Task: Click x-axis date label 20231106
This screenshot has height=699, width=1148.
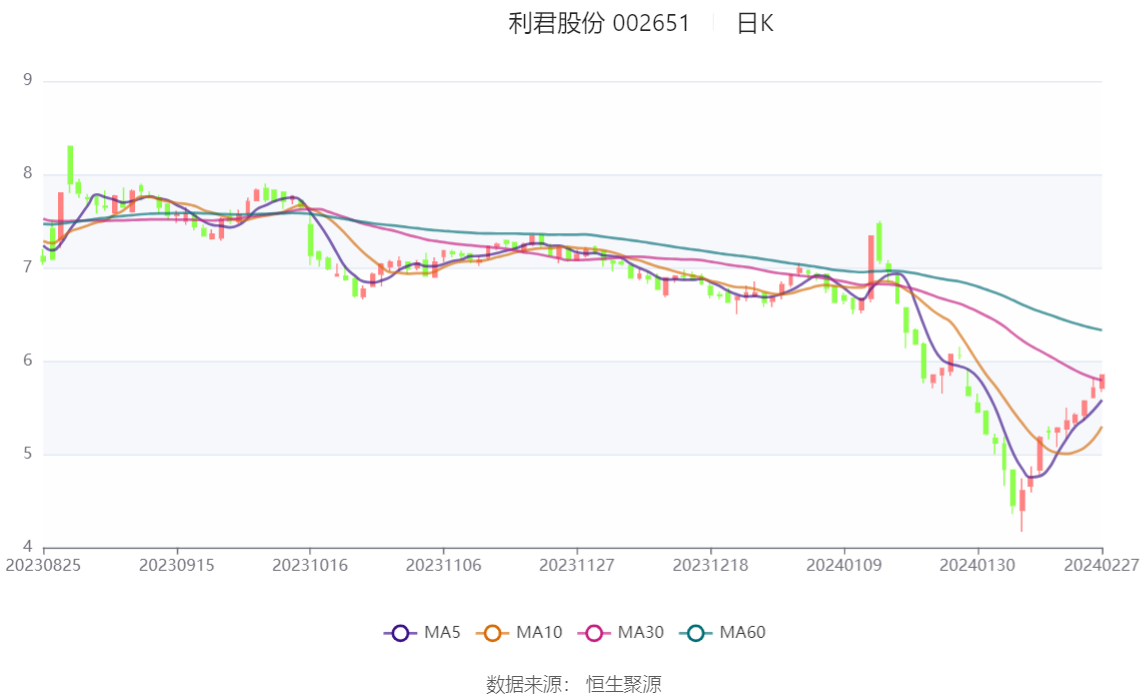Action: coord(444,565)
